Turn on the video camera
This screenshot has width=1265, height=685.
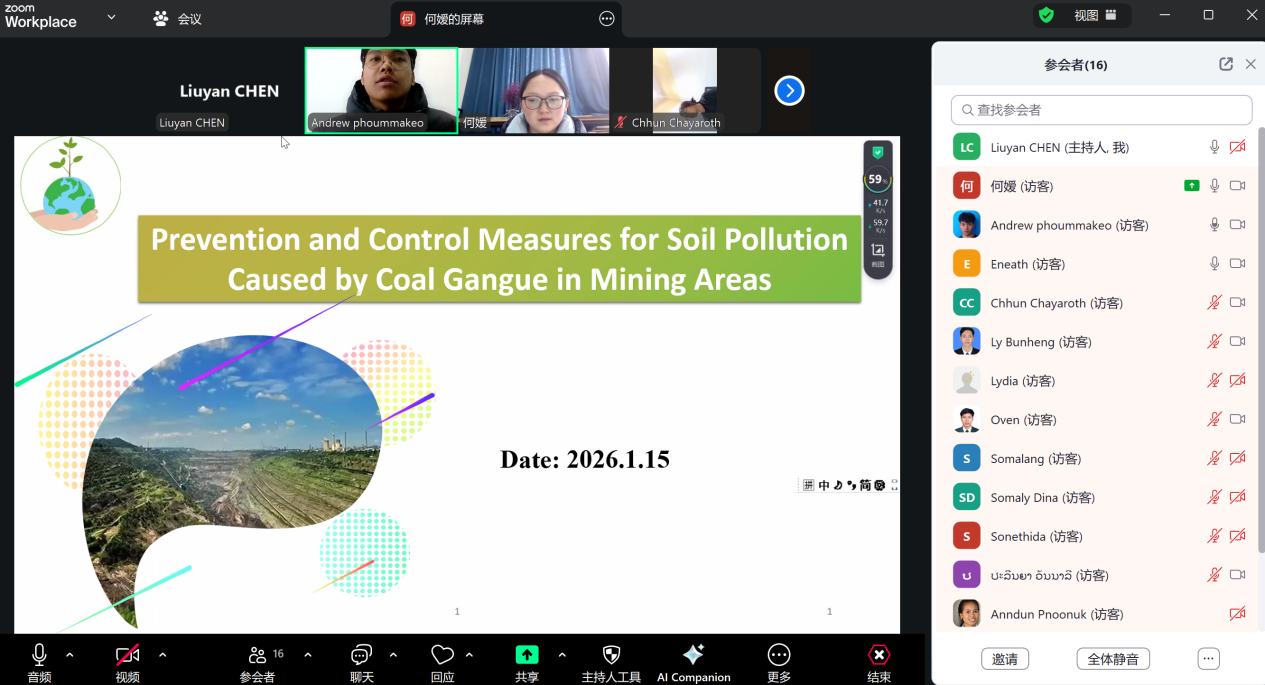[127, 655]
